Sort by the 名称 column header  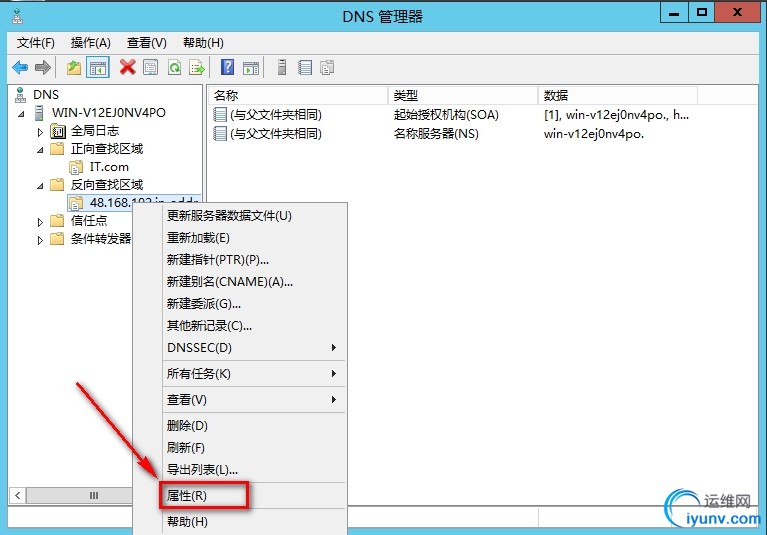coord(298,95)
